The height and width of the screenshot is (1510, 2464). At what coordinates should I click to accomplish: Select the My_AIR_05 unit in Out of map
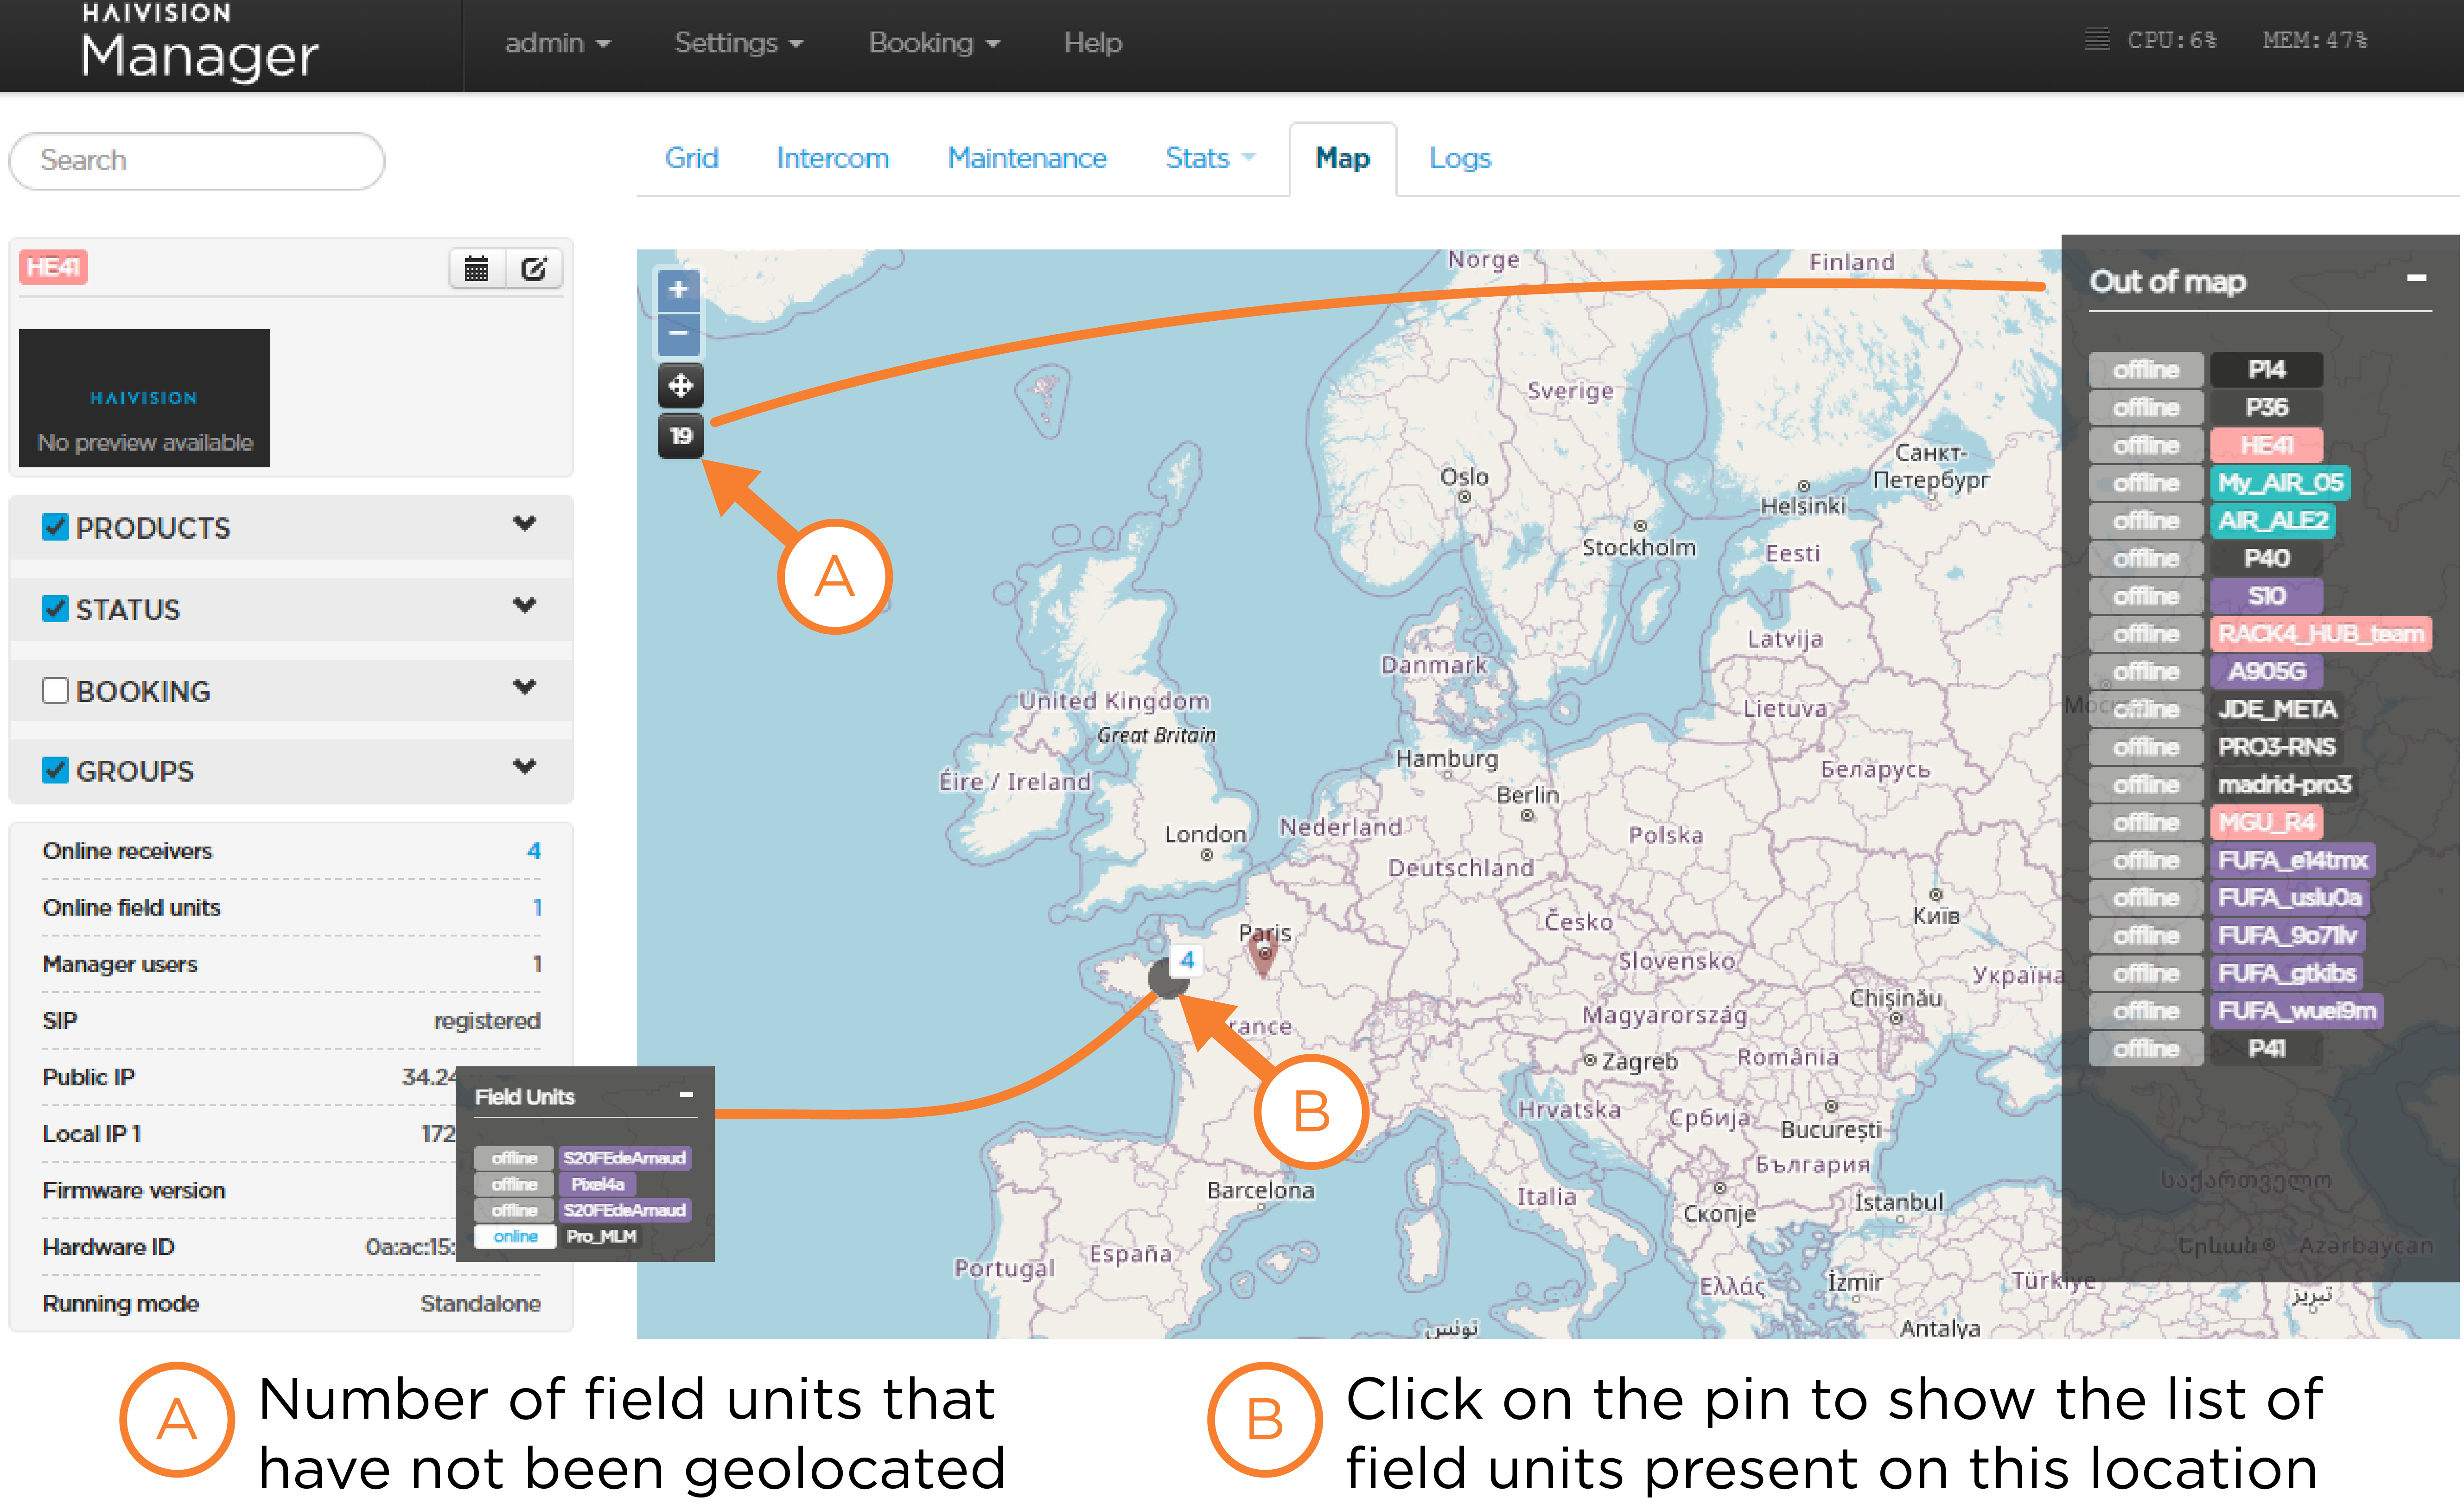(2279, 483)
